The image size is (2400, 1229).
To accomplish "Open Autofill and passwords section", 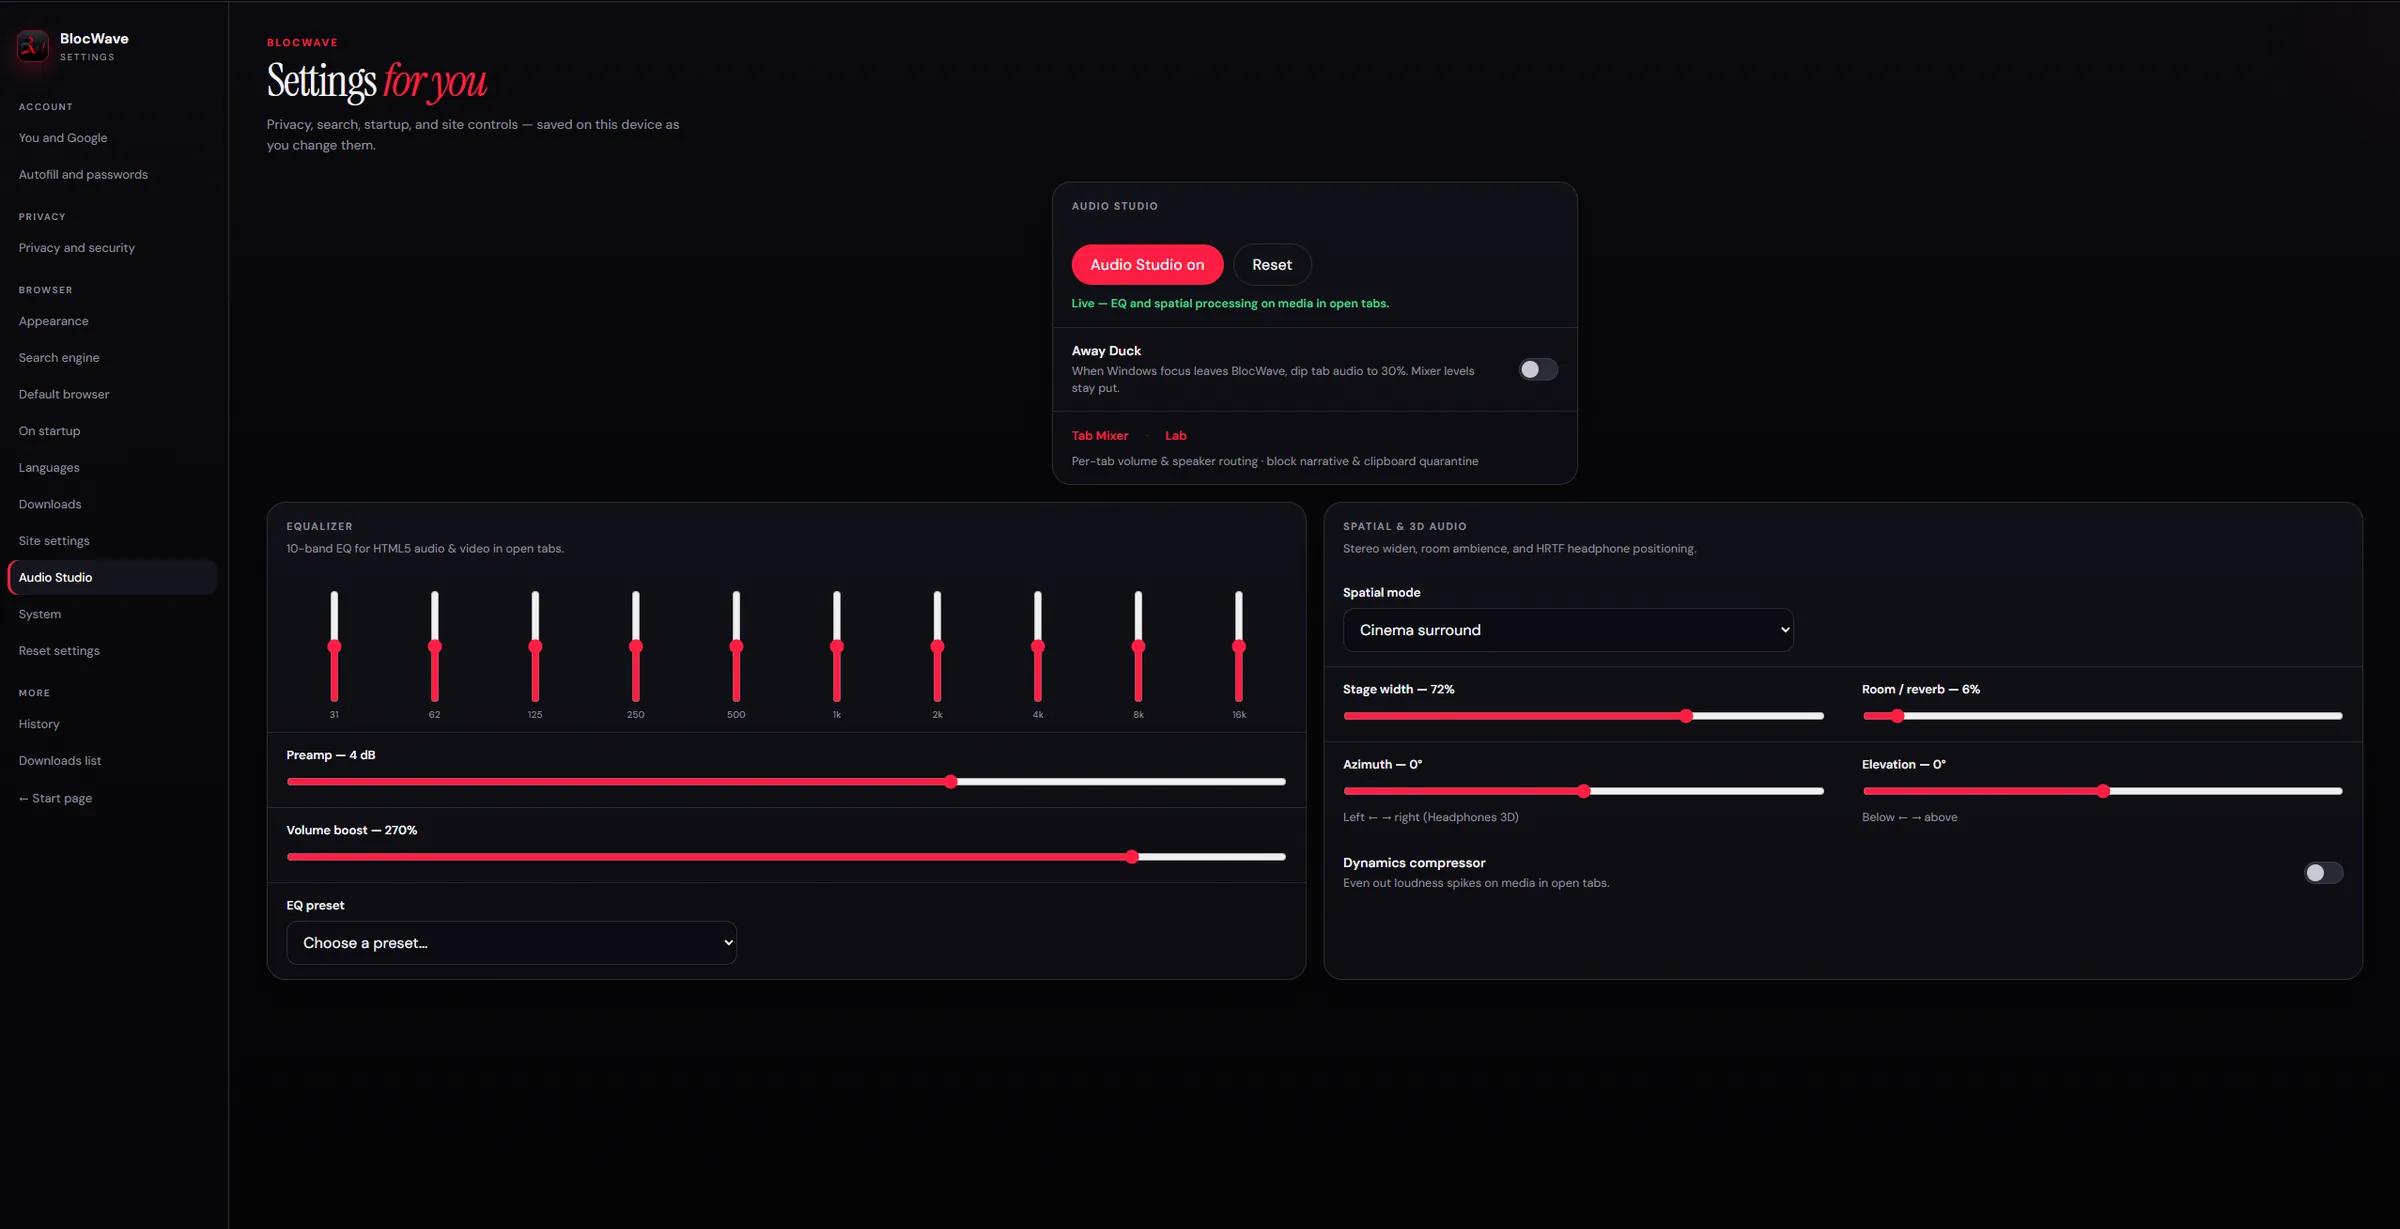I will pyautogui.click(x=112, y=174).
